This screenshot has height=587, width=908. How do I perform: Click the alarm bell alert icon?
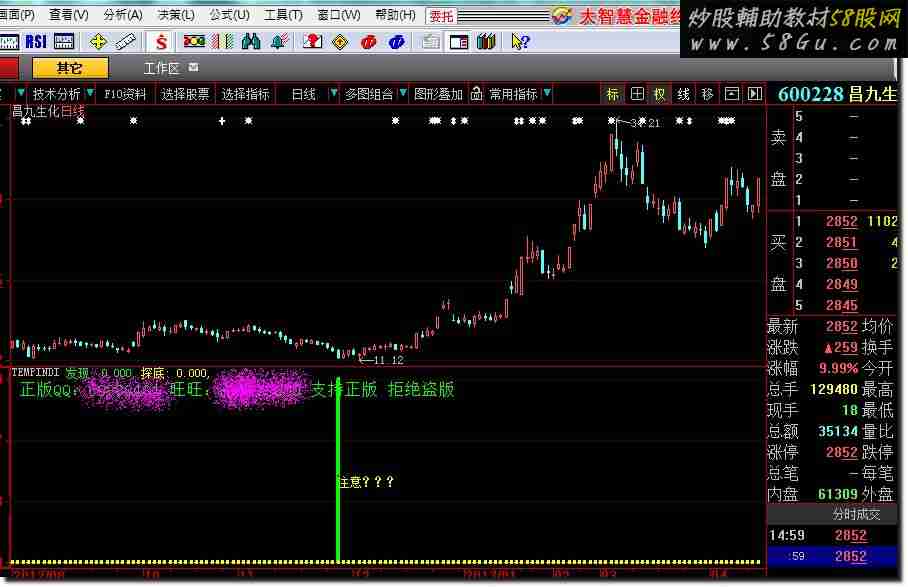[x=280, y=42]
